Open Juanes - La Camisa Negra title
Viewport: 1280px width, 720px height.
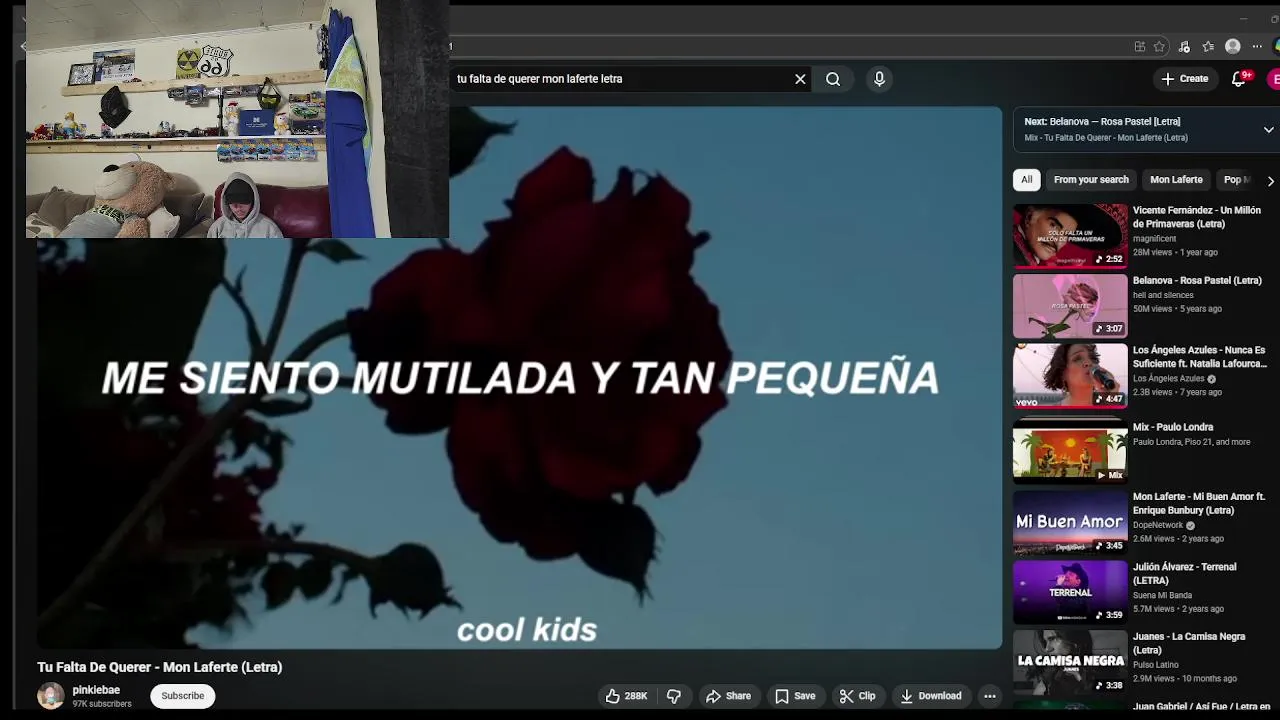tap(1189, 643)
